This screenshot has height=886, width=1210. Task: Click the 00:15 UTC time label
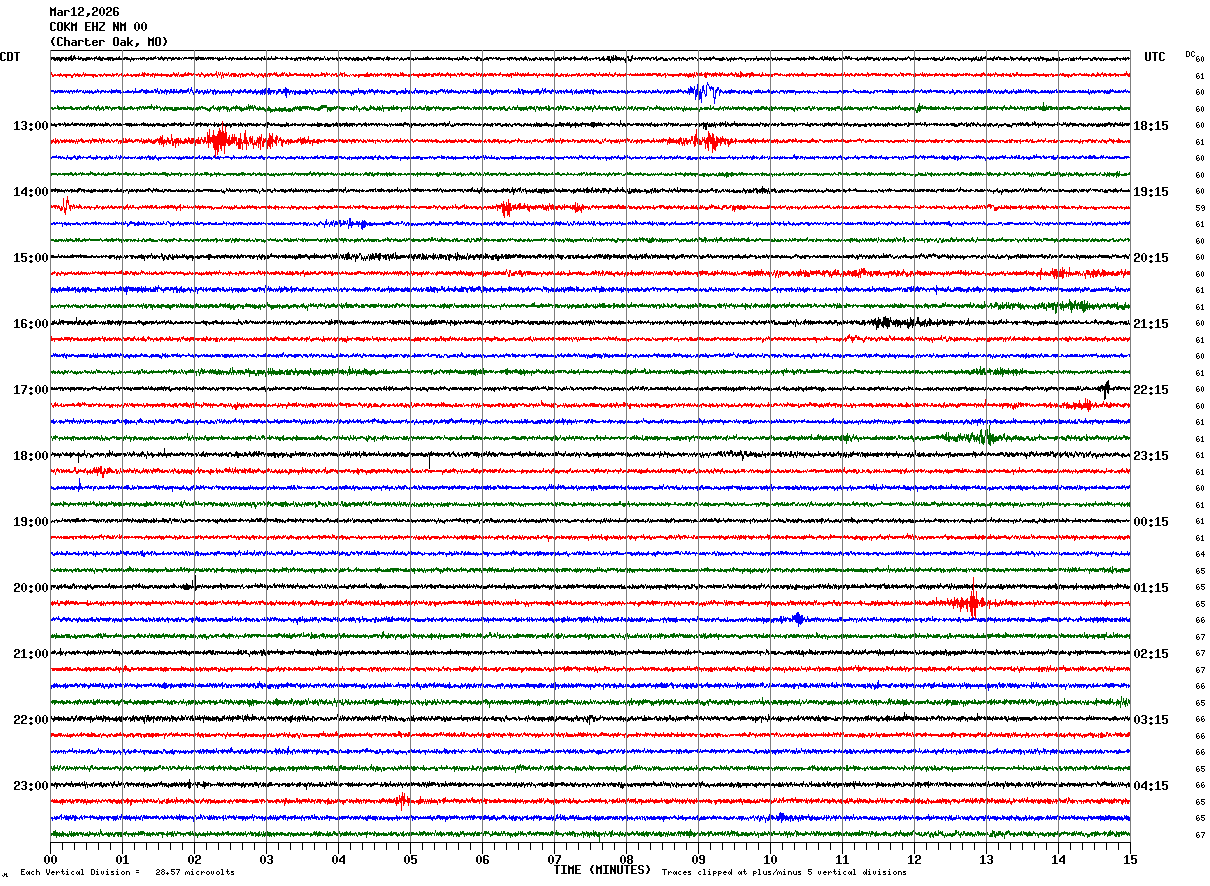1151,521
